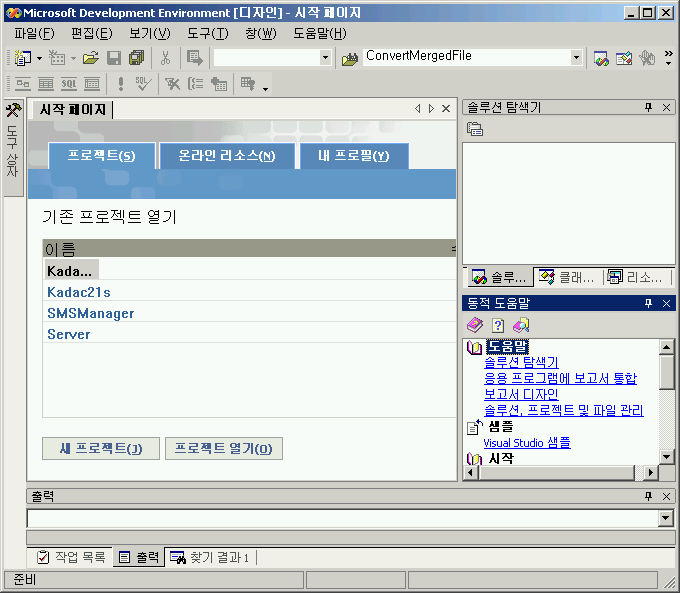Open the 보고서 디자인 help link
Screen dimensions: 680x593
(521, 394)
